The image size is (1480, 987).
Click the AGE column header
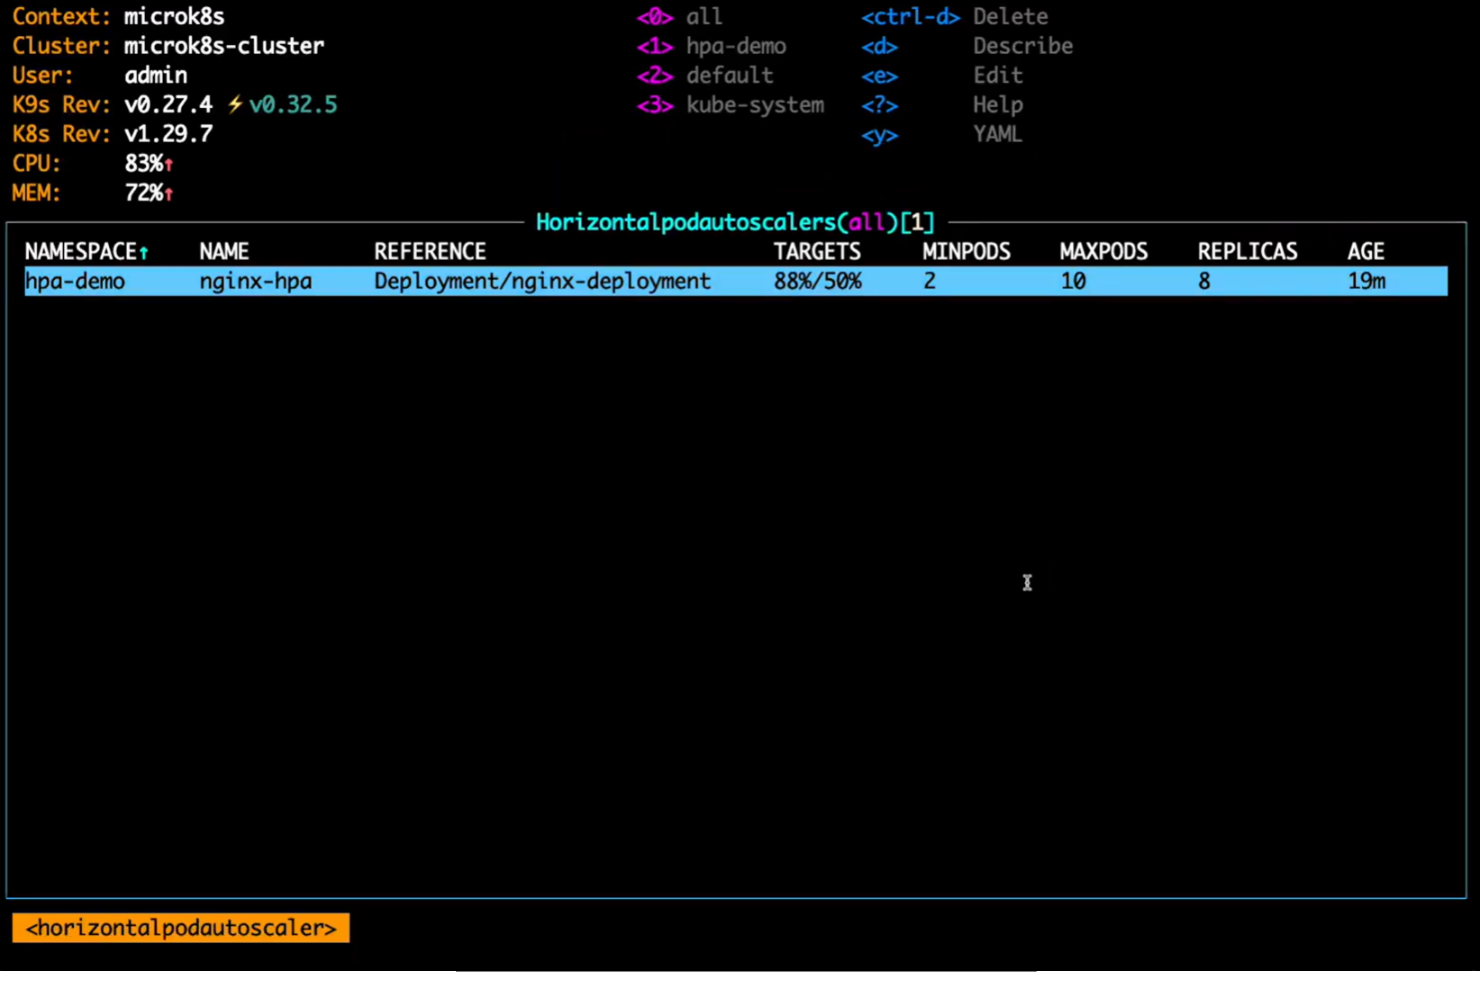1366,252
